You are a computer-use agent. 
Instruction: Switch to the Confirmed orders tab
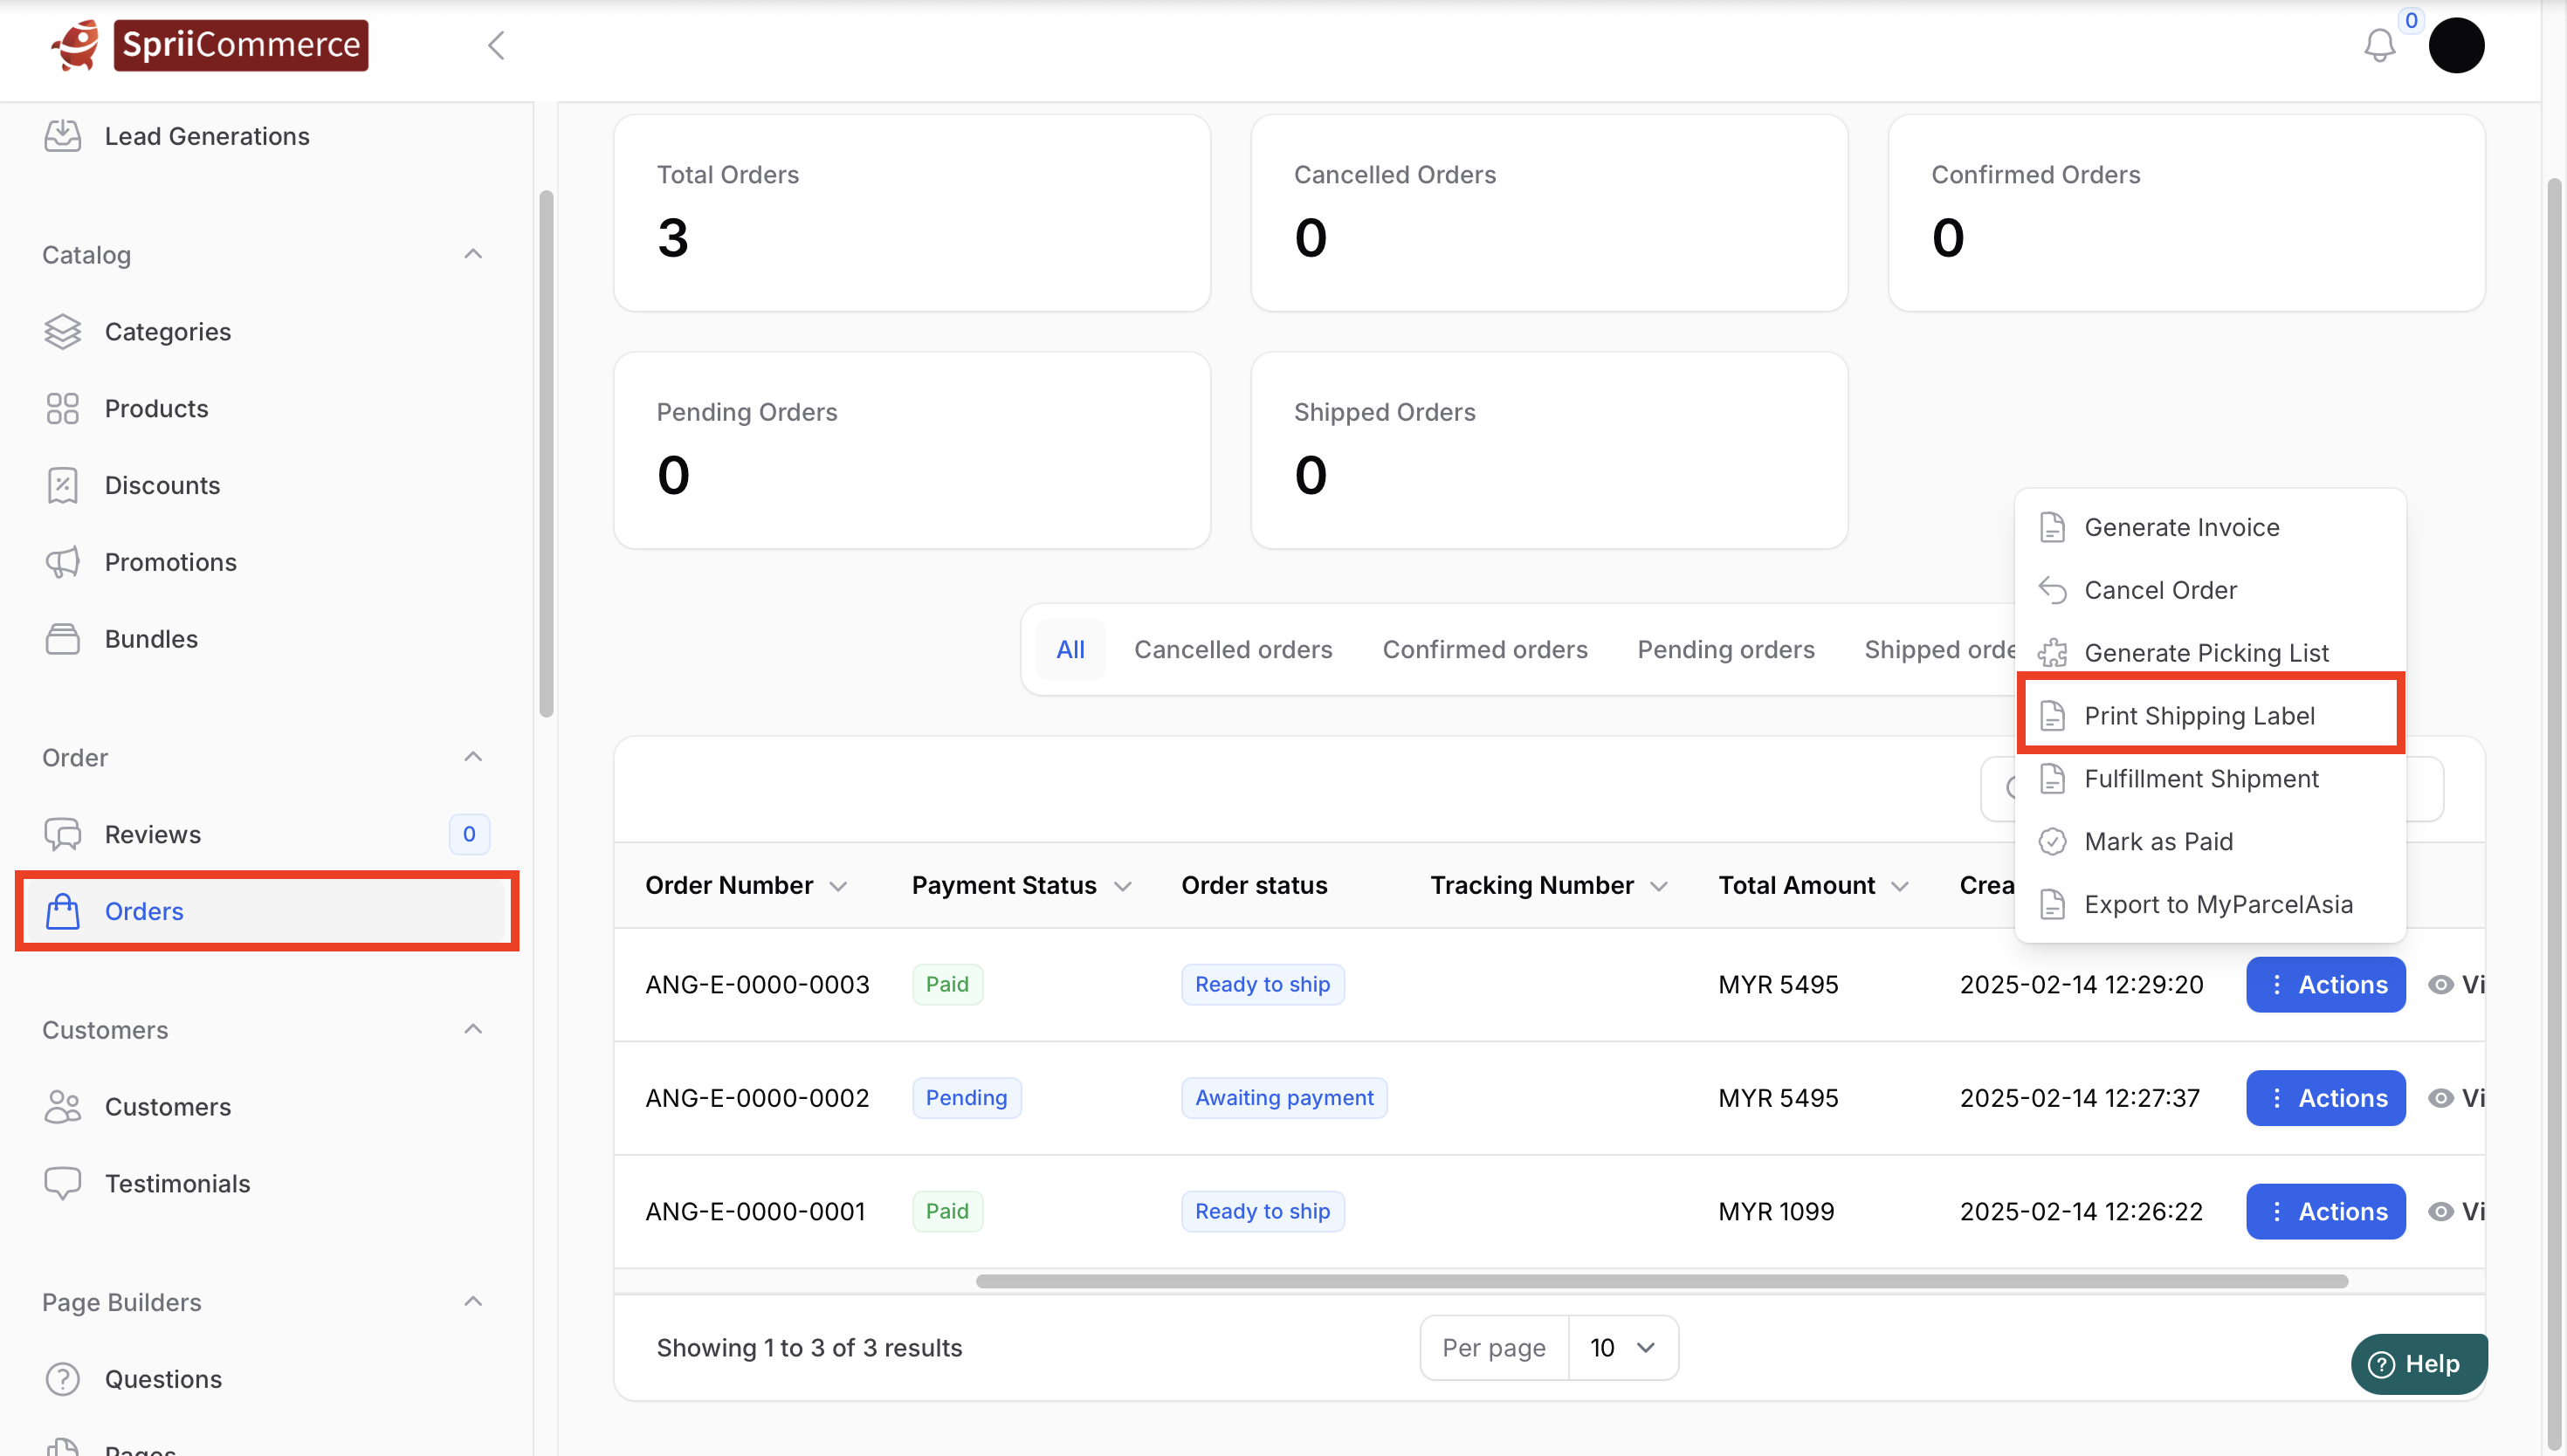coord(1484,650)
